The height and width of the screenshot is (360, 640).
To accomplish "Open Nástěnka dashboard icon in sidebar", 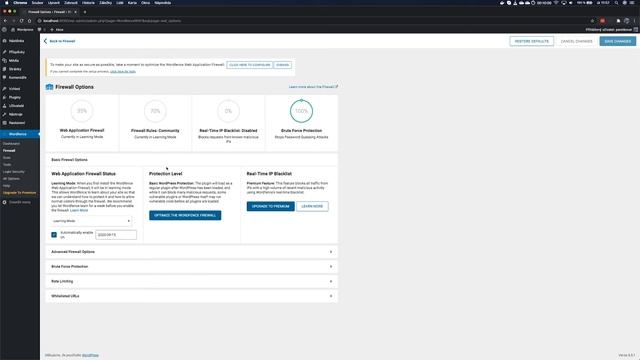I will [x=4, y=41].
